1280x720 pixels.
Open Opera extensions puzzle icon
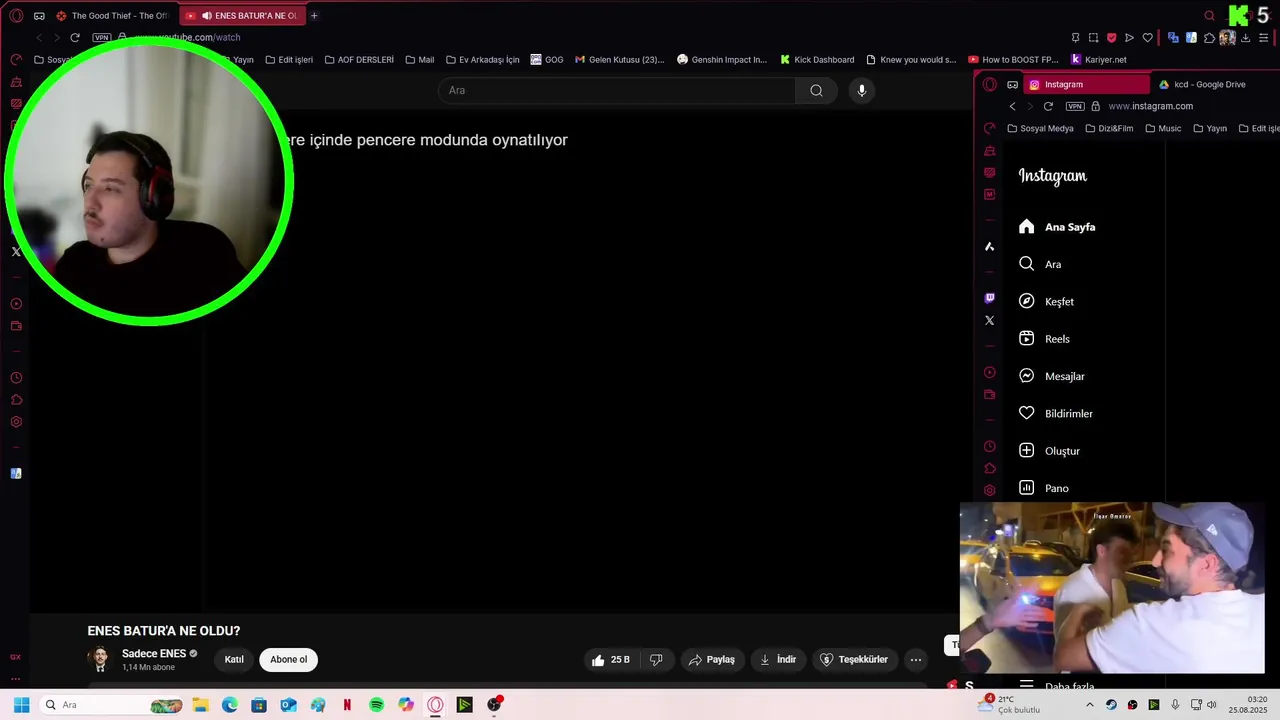click(x=1209, y=38)
